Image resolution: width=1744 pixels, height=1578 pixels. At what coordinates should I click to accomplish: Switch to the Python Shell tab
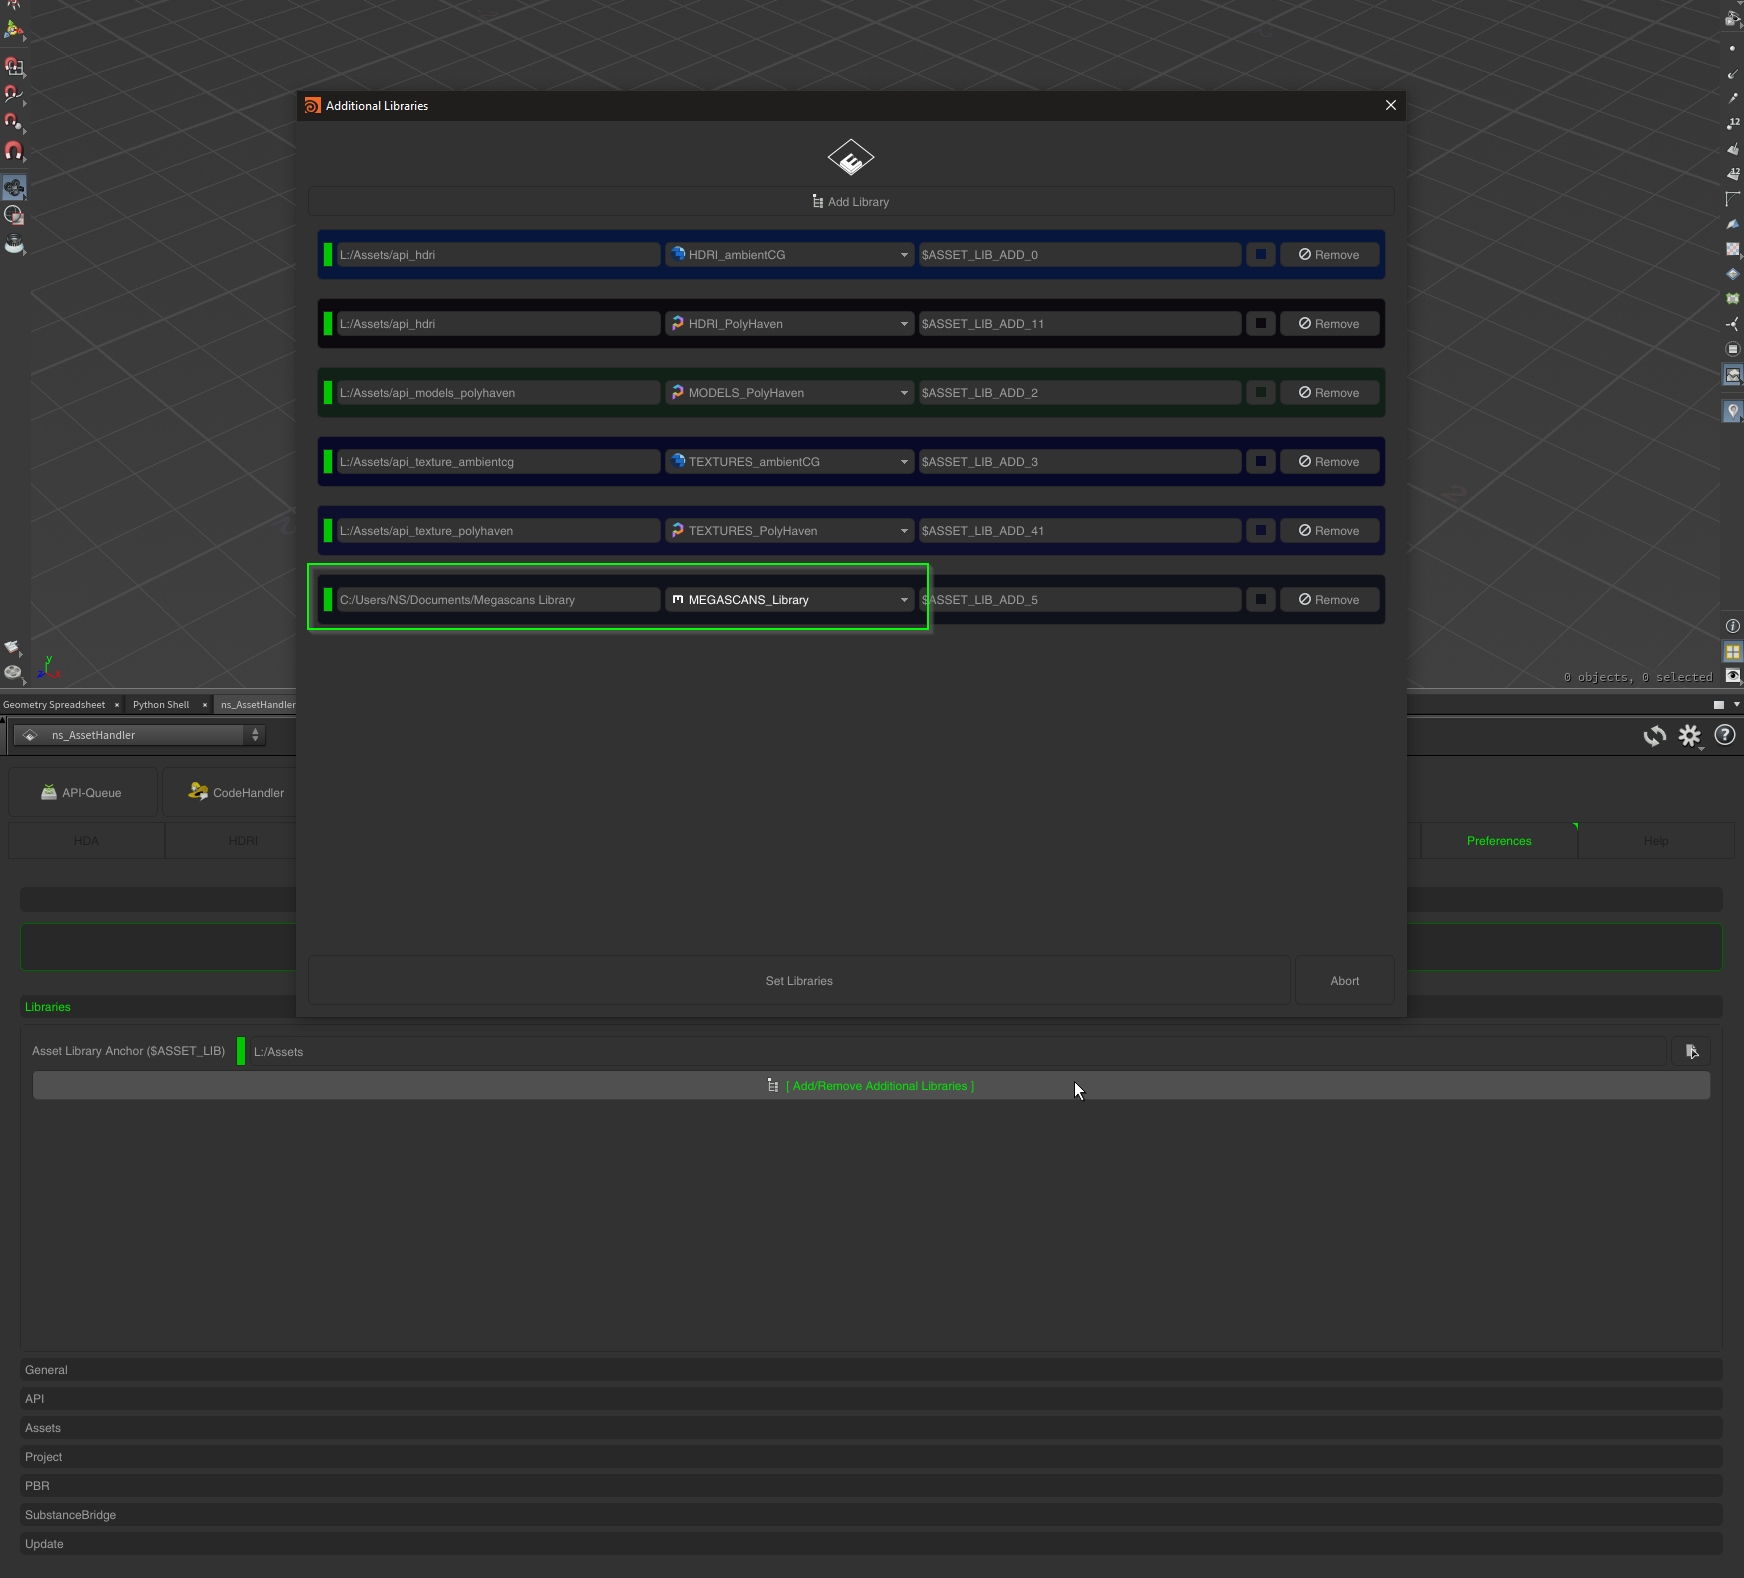pos(161,705)
